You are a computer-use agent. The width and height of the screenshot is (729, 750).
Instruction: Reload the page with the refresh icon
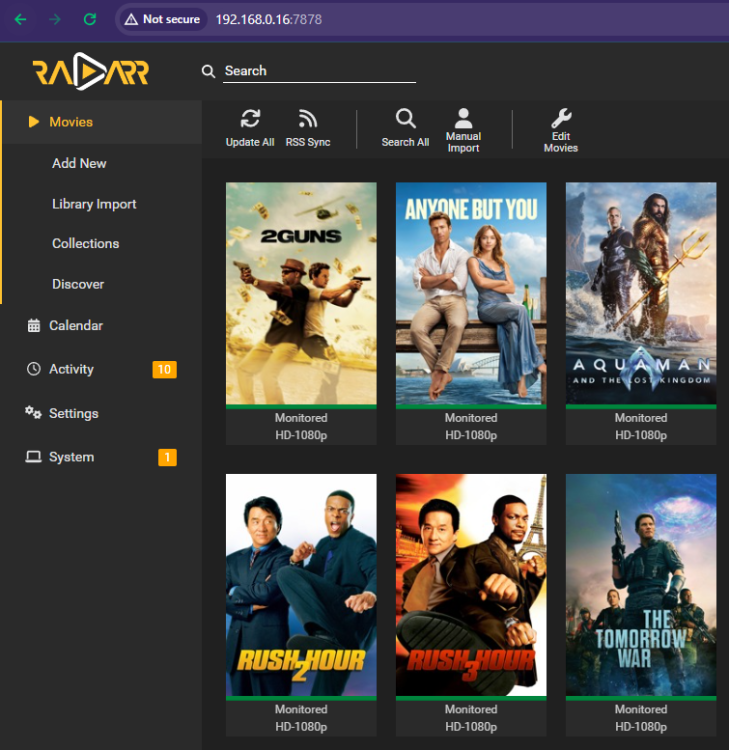(x=90, y=19)
